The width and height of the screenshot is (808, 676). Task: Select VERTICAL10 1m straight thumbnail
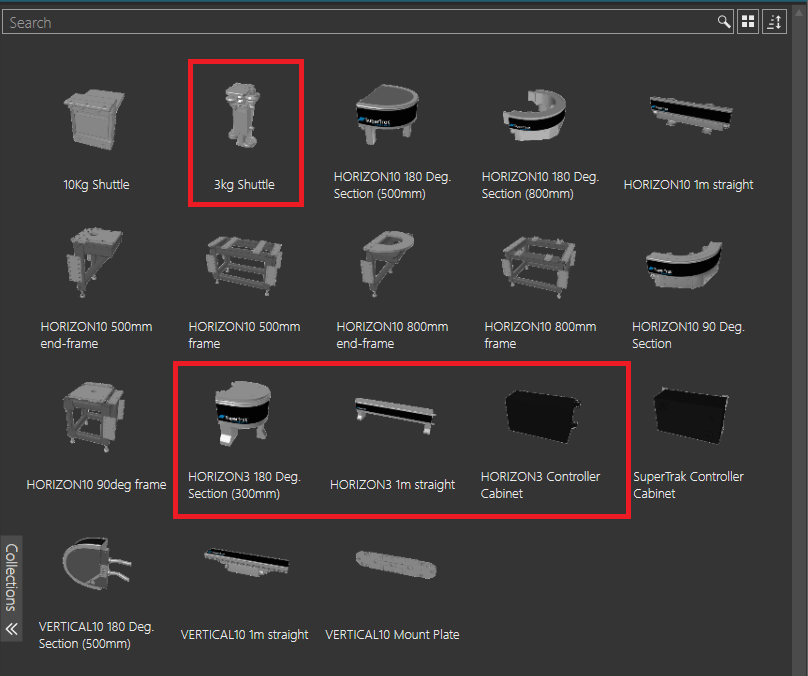pyautogui.click(x=247, y=562)
